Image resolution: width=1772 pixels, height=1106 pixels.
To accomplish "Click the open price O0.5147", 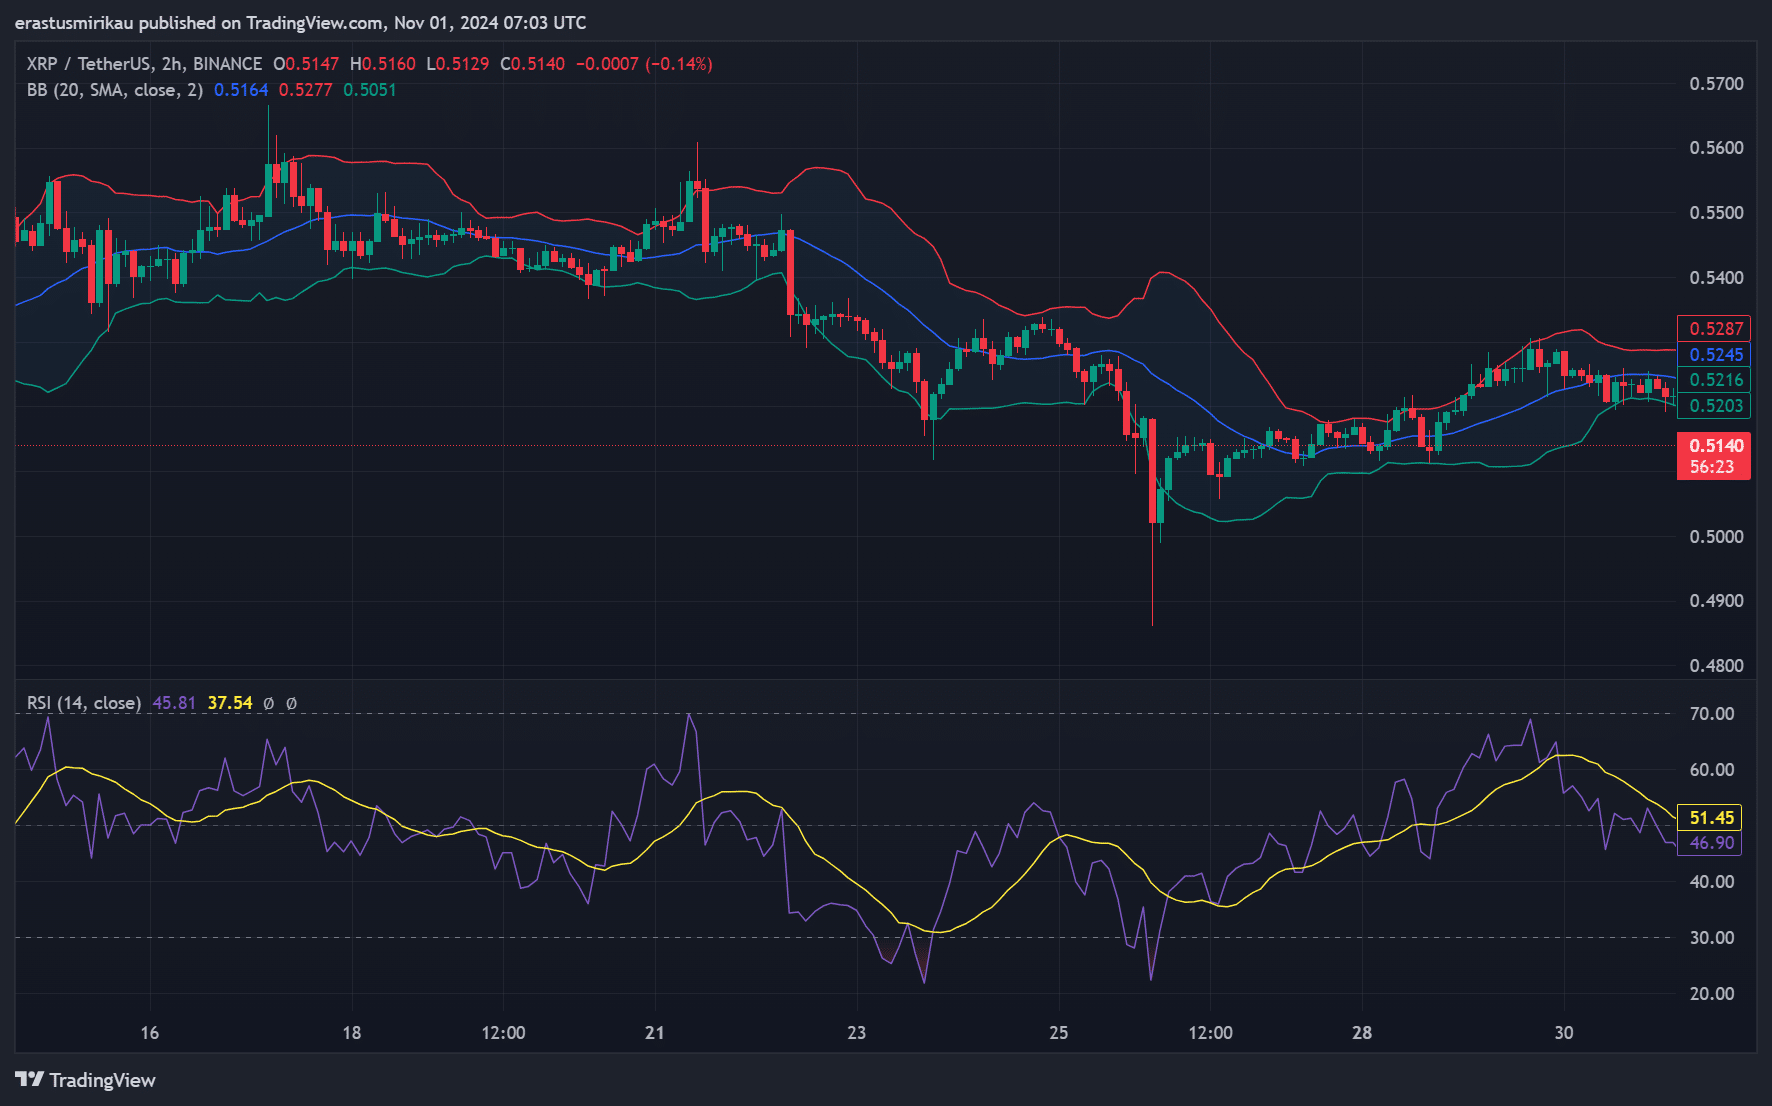I will tap(306, 64).
